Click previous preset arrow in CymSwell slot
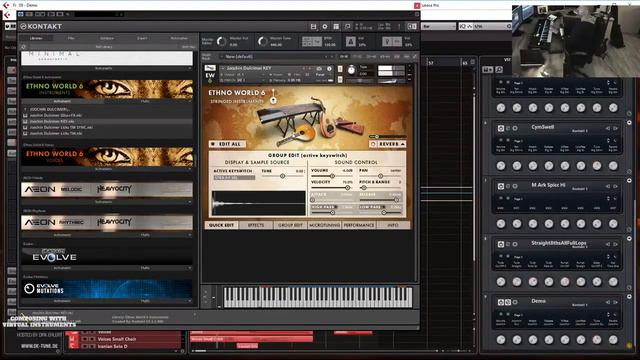 pyautogui.click(x=608, y=128)
